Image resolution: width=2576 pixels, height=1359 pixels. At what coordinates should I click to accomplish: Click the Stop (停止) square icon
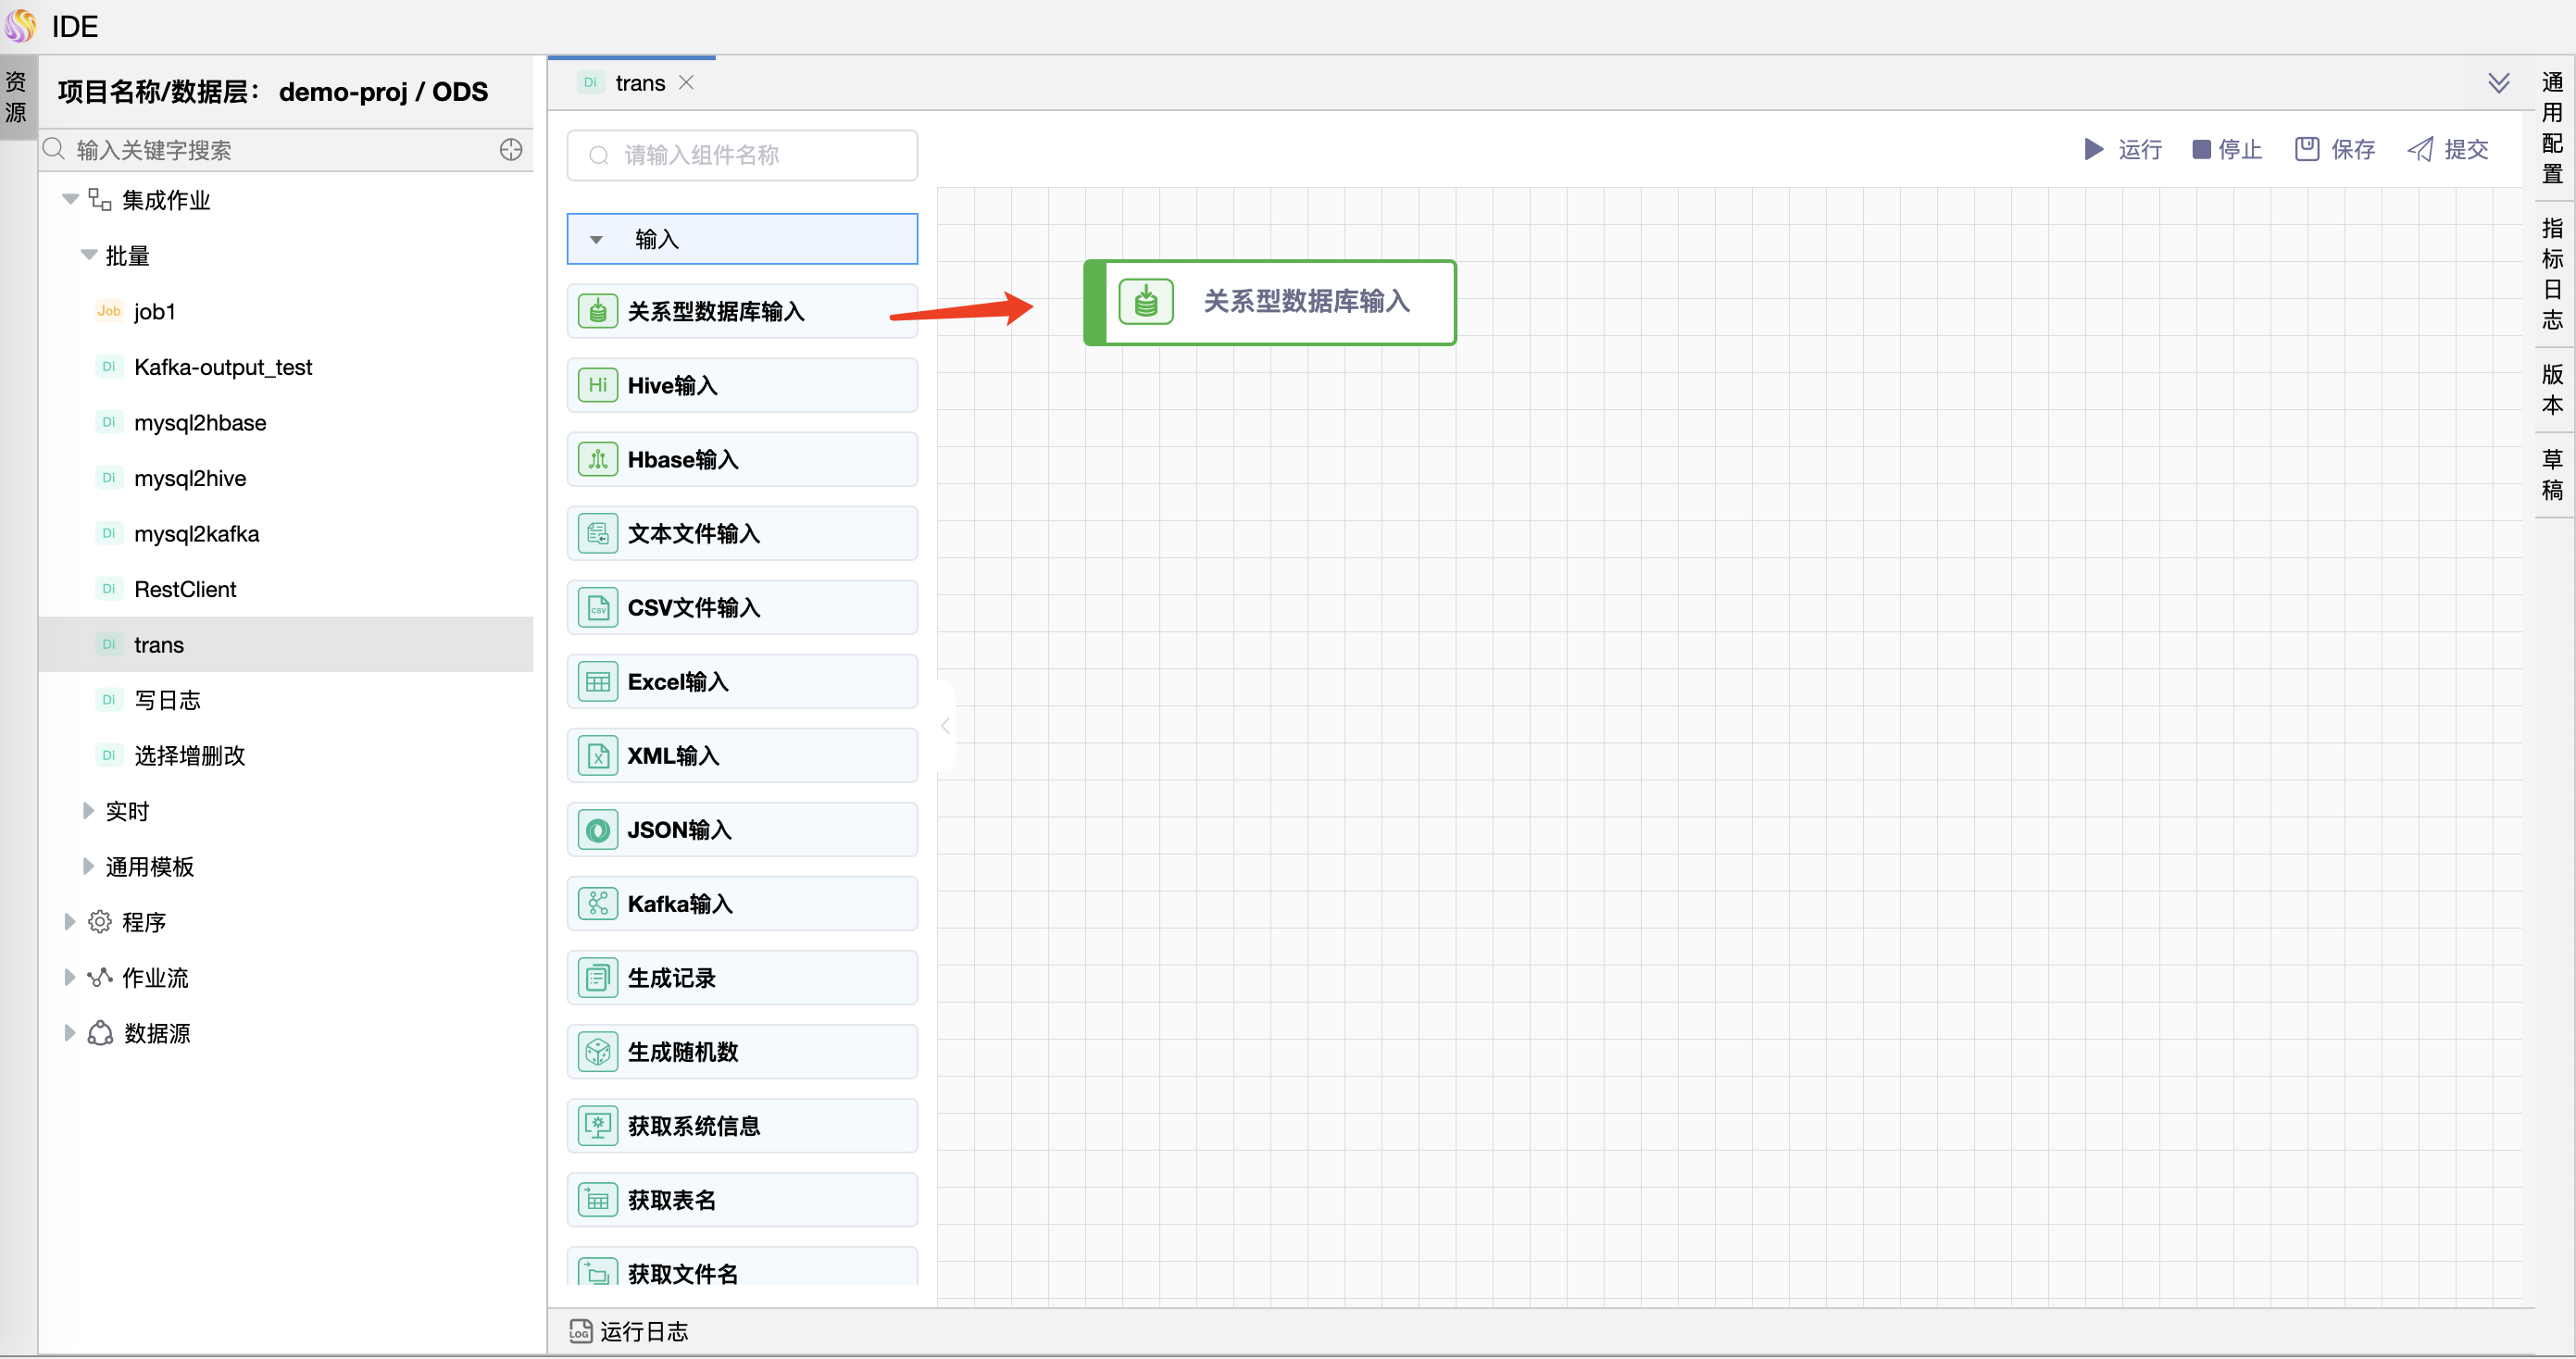[x=2201, y=150]
